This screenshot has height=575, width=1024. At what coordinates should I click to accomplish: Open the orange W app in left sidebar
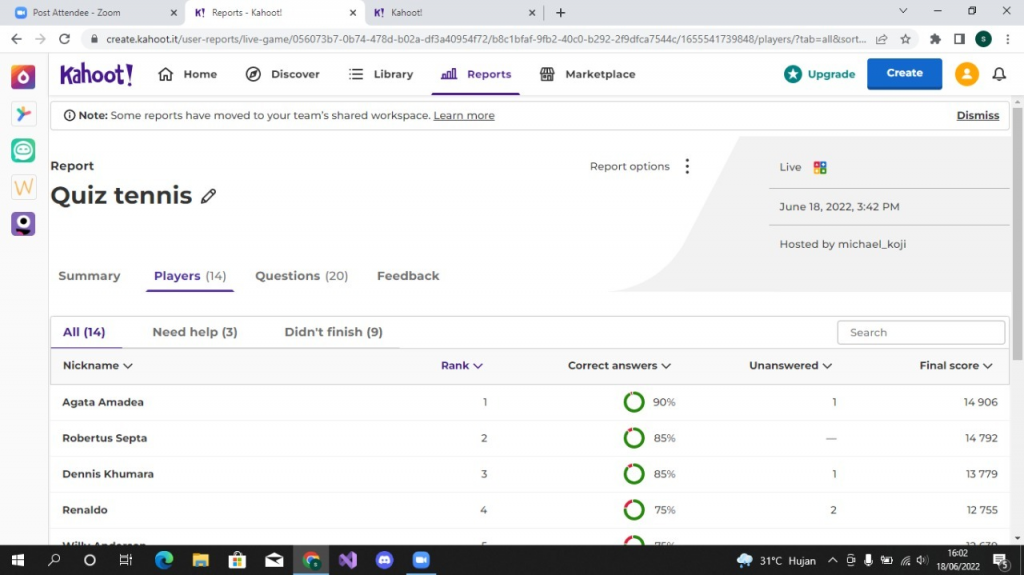tap(23, 187)
